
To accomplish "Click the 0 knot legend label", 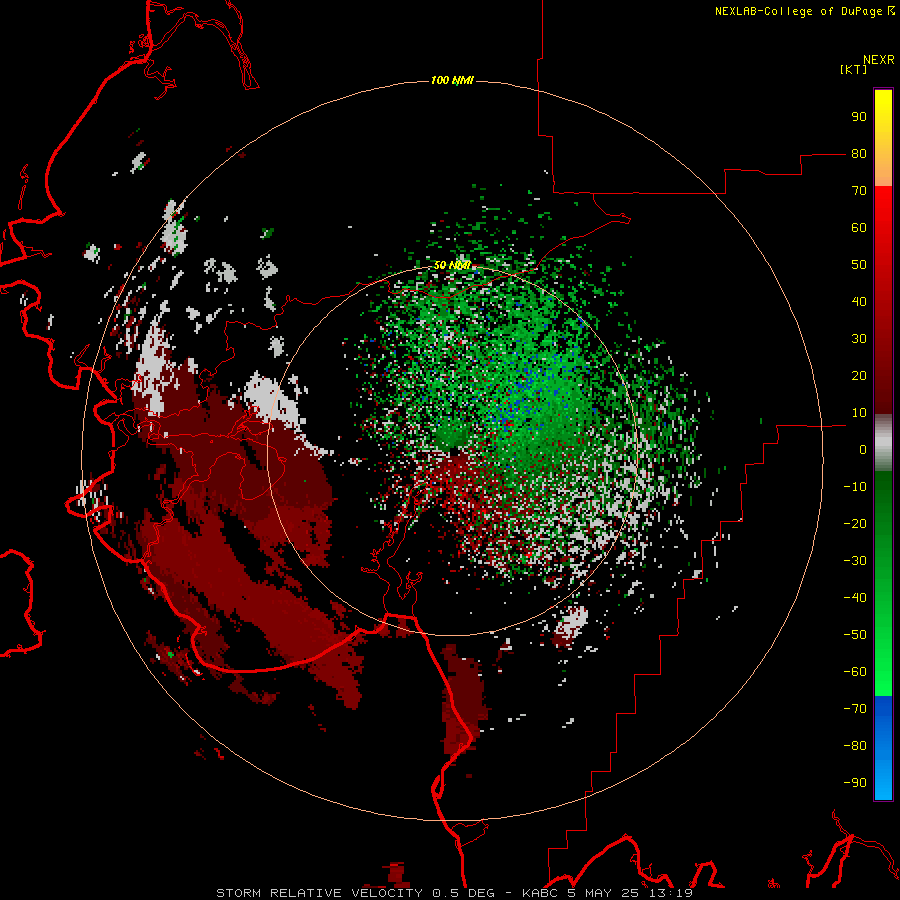I will point(863,450).
